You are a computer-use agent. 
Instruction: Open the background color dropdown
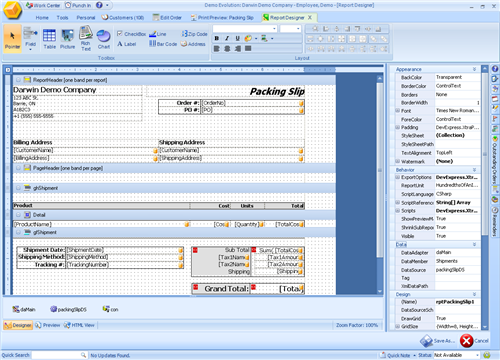[x=272, y=39]
